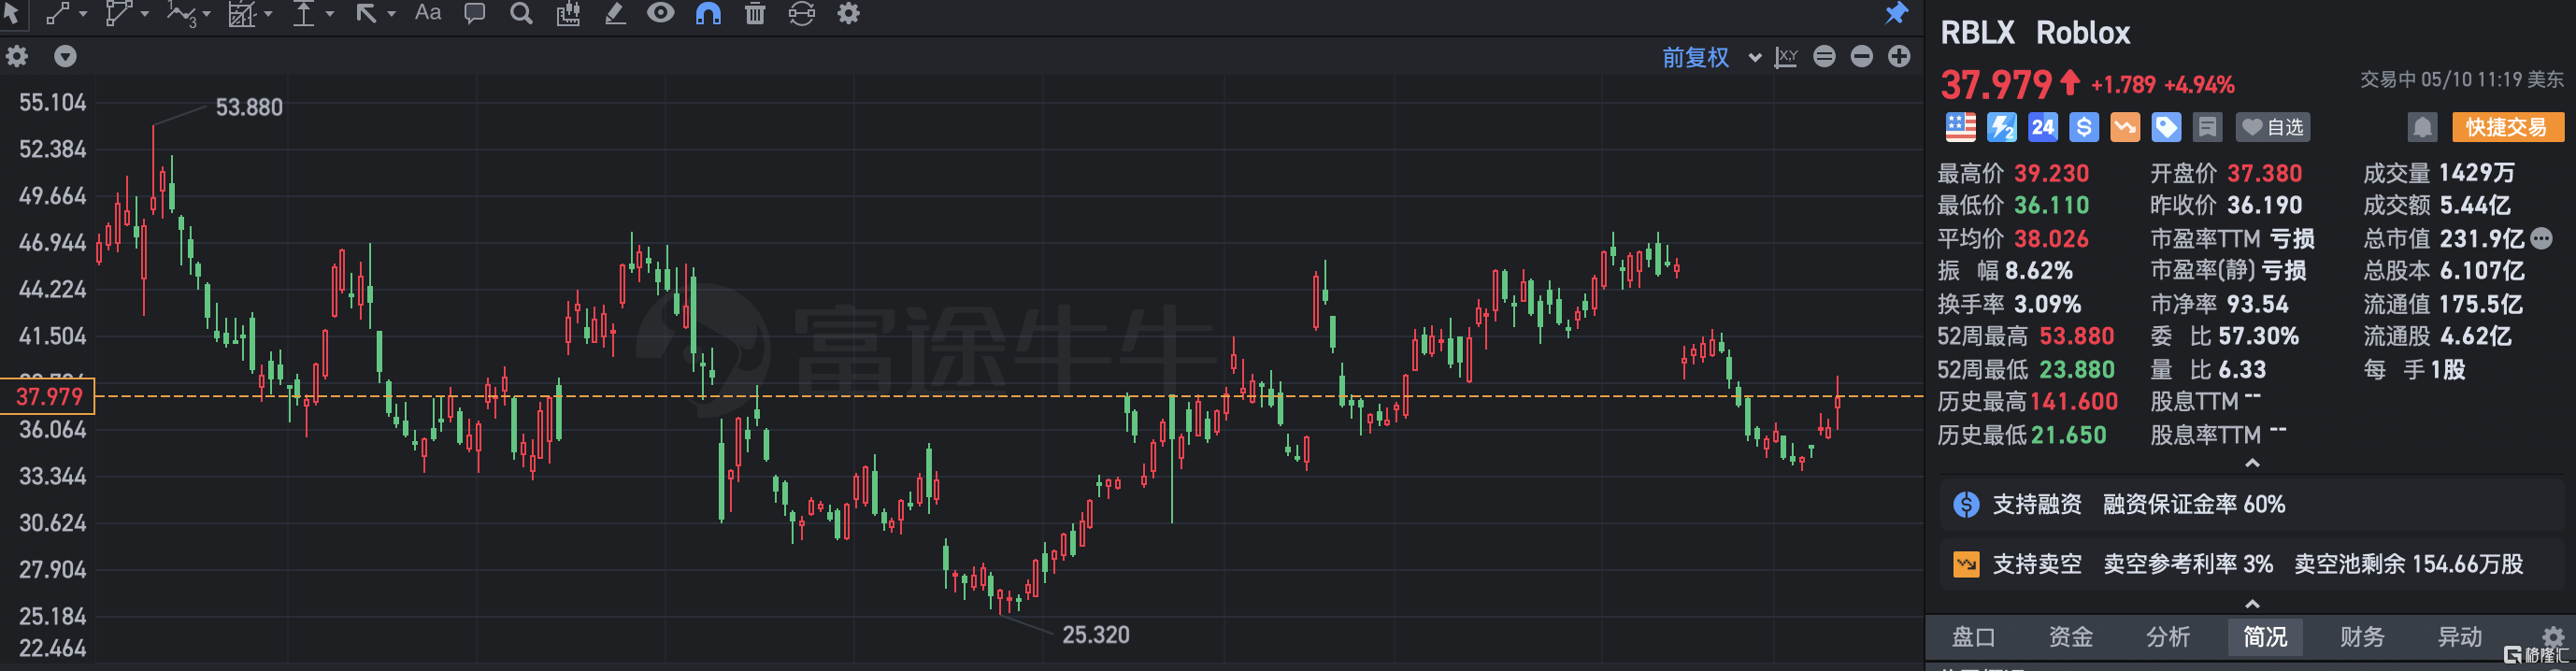Screen dimensions: 2576x671
Task: Click the 成交量 1429万 value
Action: point(2476,172)
